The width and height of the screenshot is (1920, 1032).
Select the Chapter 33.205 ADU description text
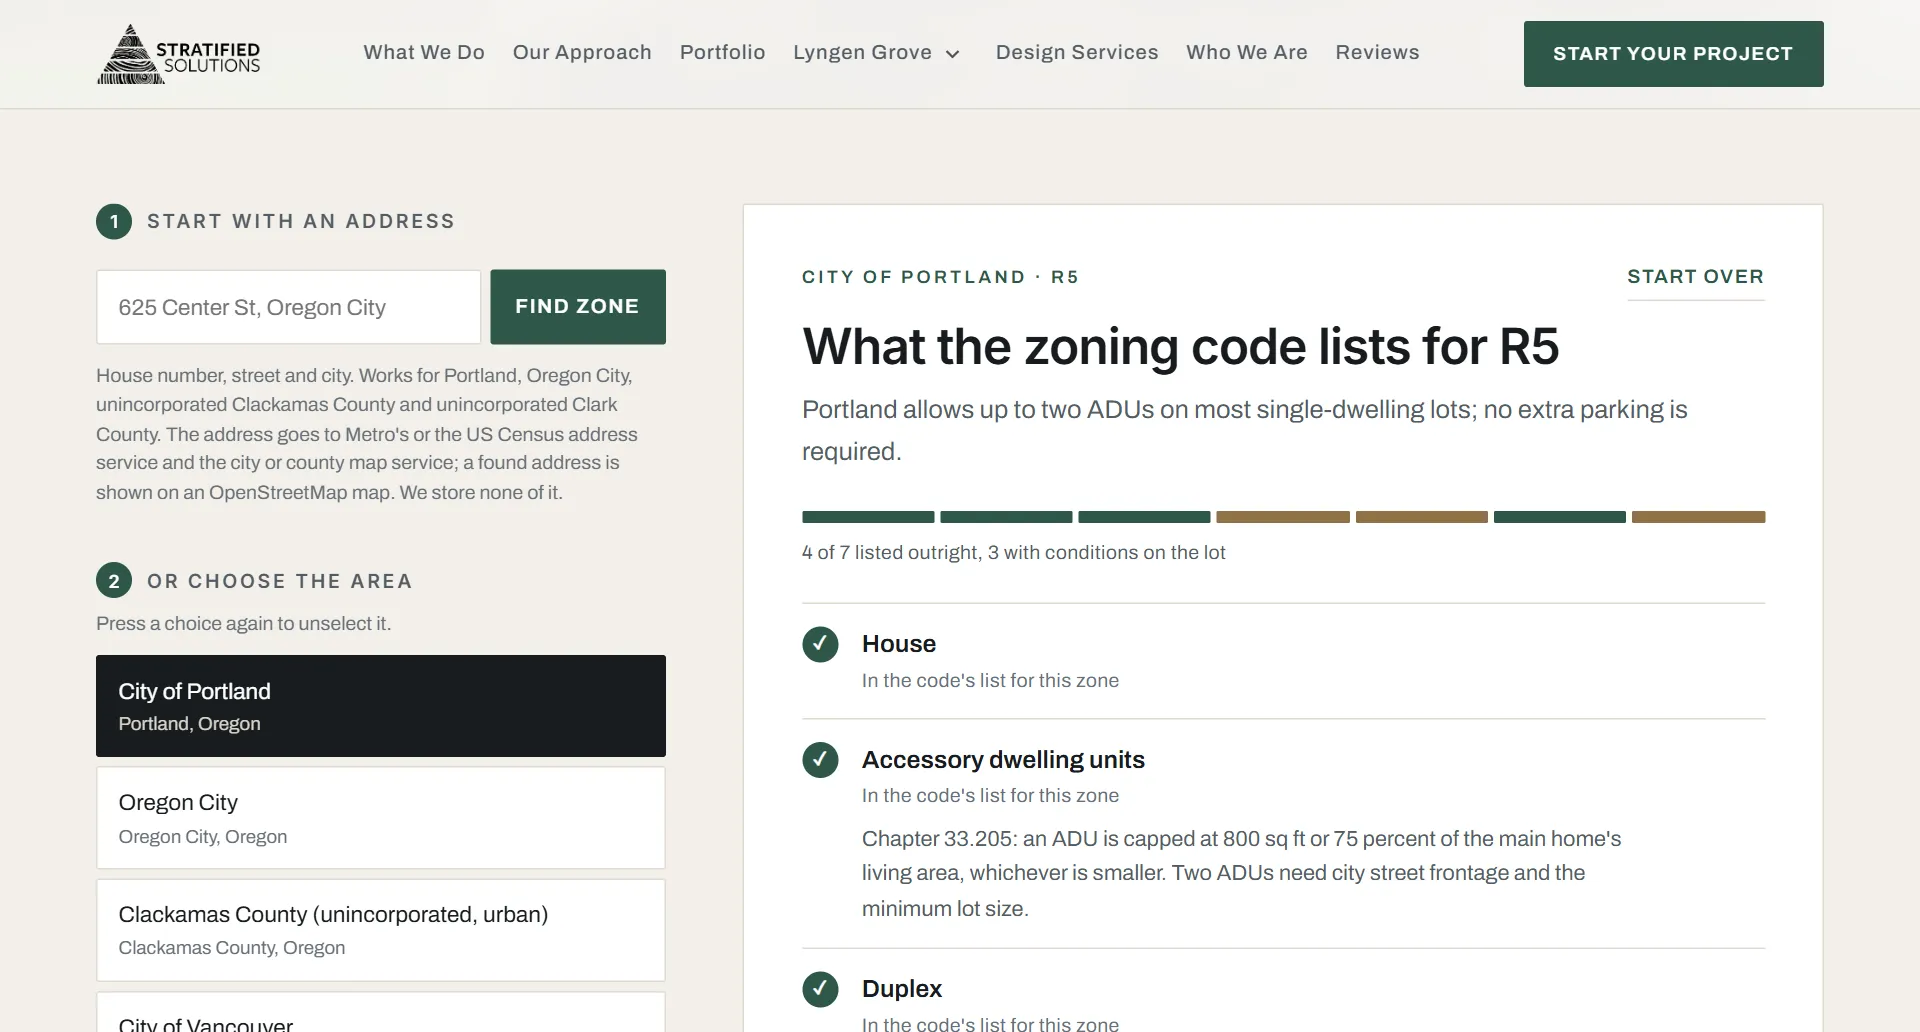click(1241, 874)
